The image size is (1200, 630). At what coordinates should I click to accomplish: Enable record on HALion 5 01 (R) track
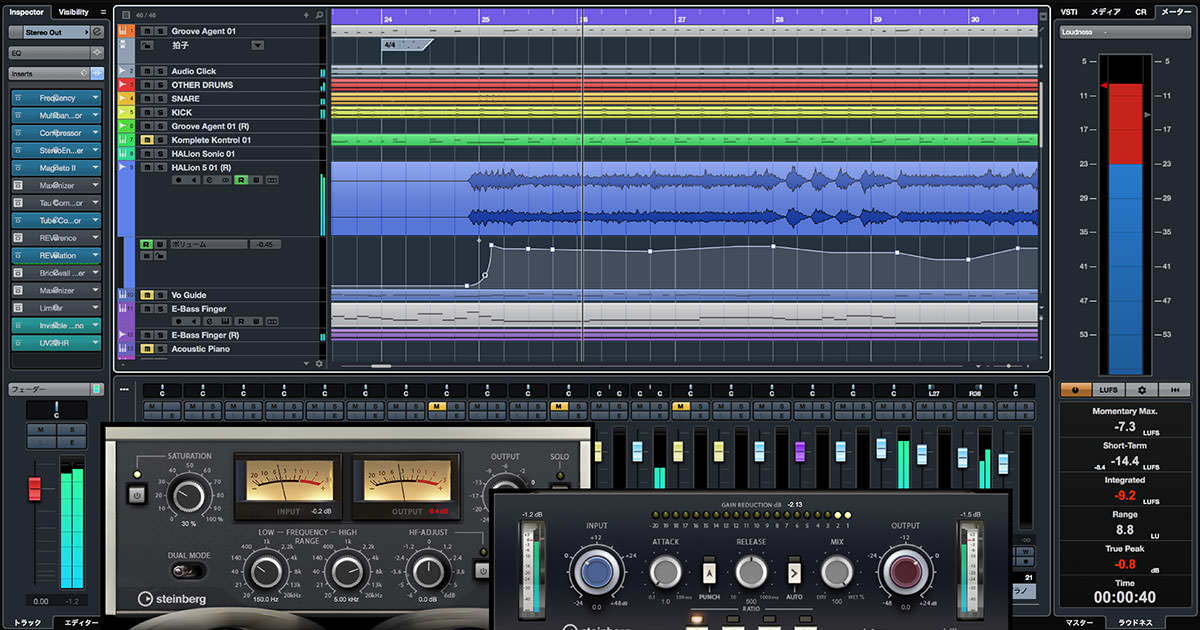click(x=178, y=181)
